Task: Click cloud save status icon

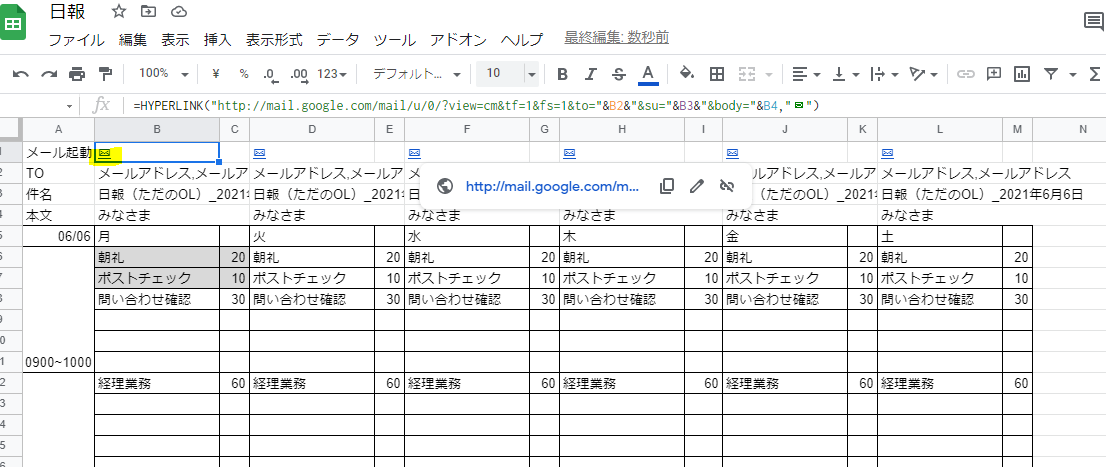Action: tap(179, 11)
